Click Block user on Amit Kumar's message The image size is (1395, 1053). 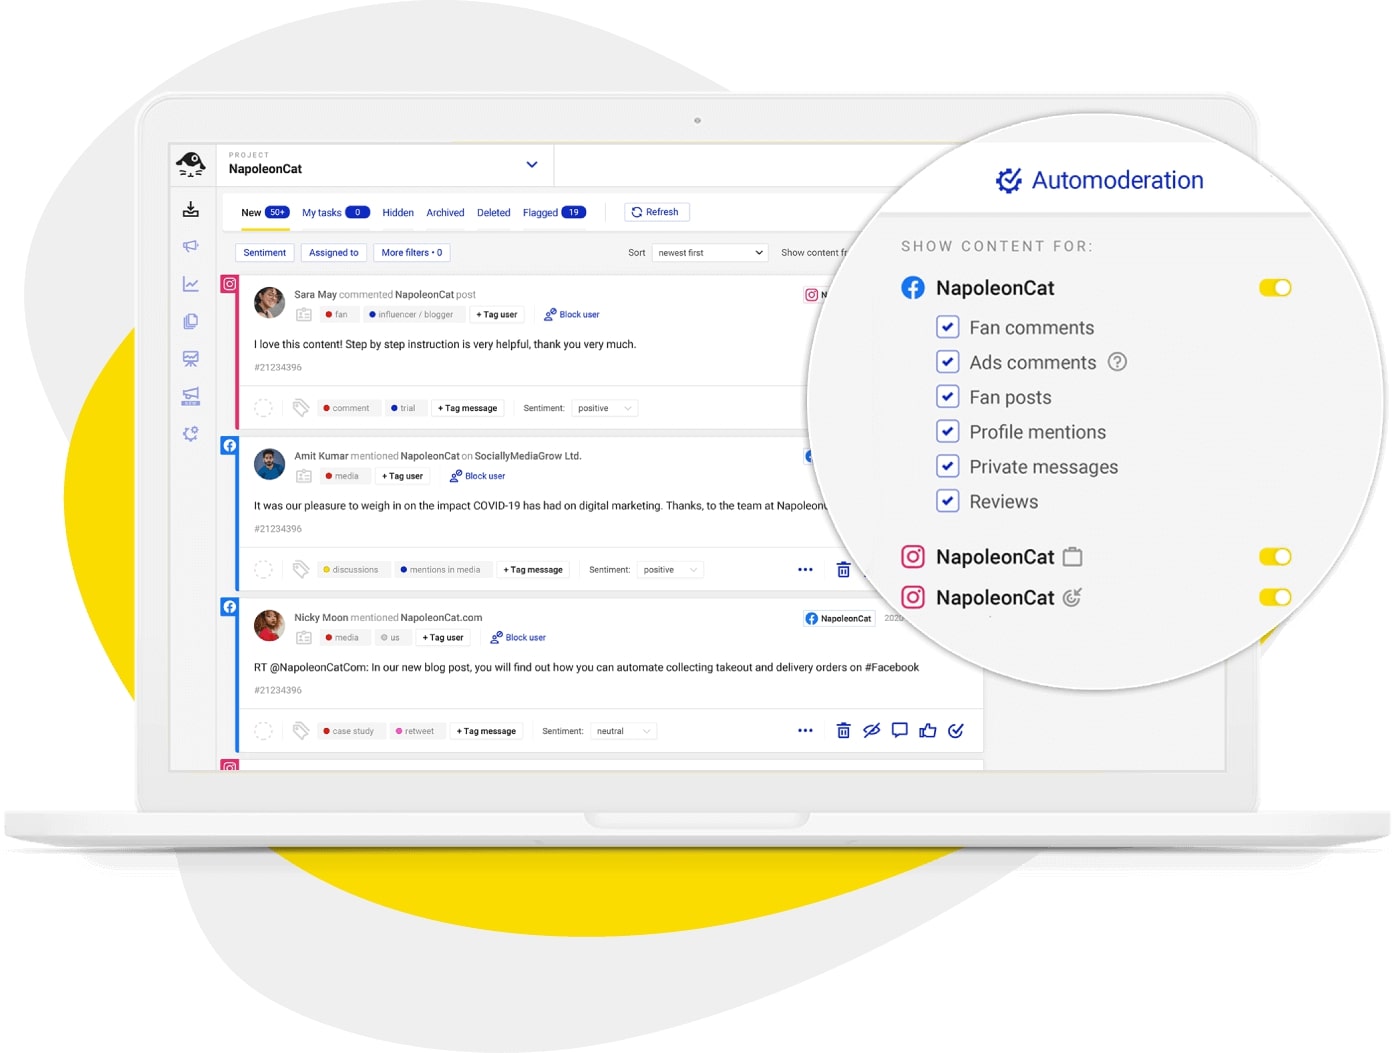pyautogui.click(x=478, y=477)
